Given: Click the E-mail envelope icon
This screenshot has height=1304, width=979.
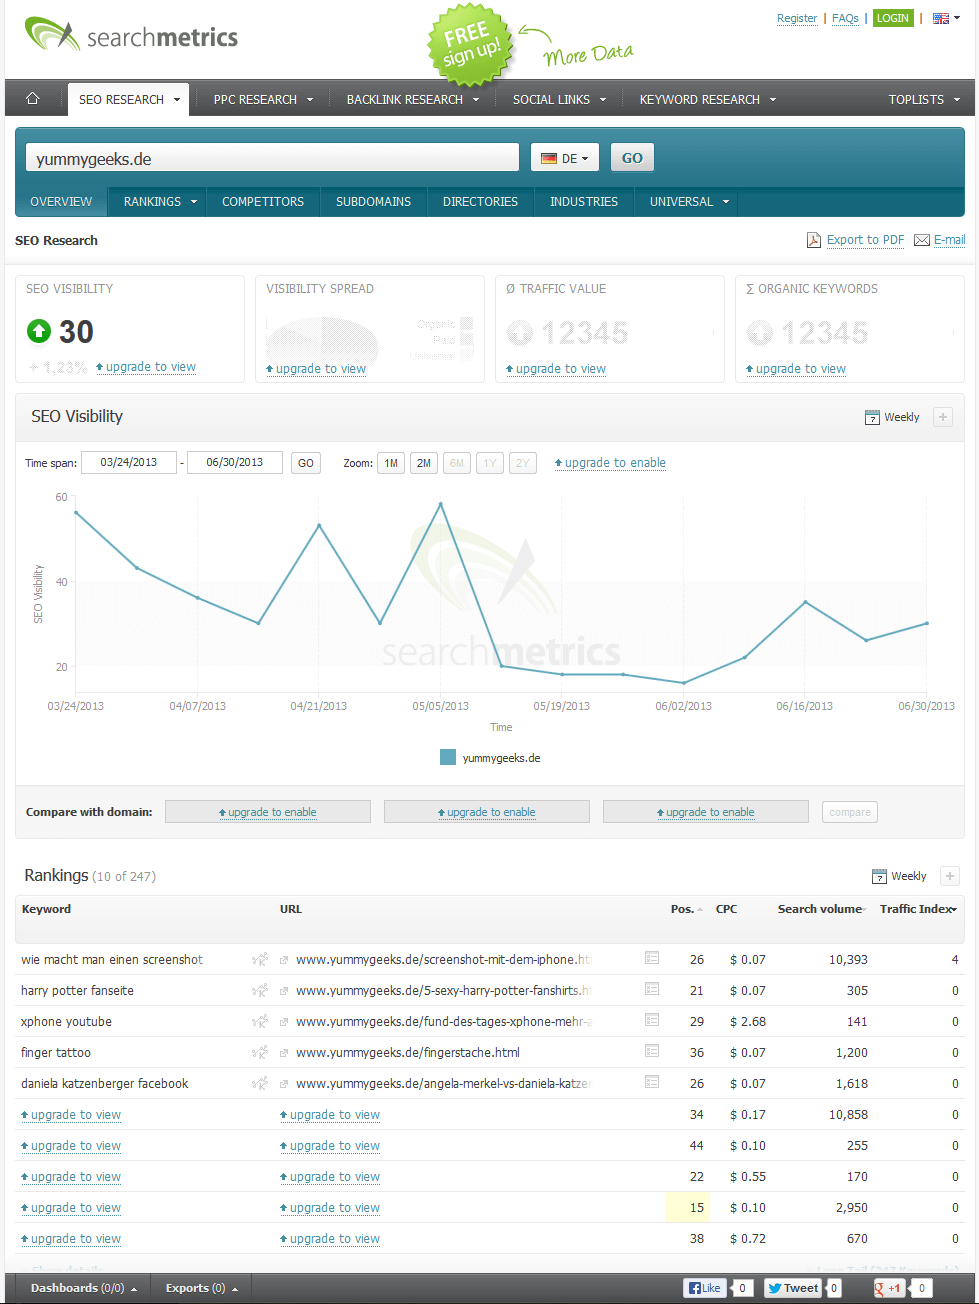Looking at the screenshot, I should tap(922, 240).
